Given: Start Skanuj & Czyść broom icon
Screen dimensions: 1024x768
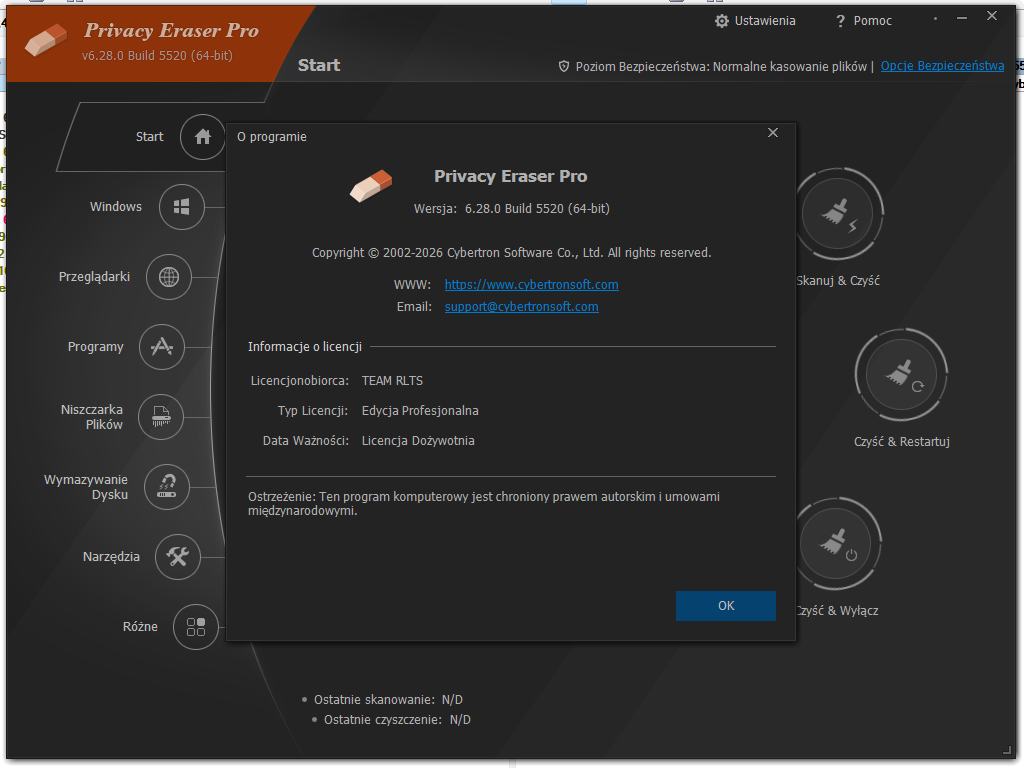Looking at the screenshot, I should coord(838,214).
